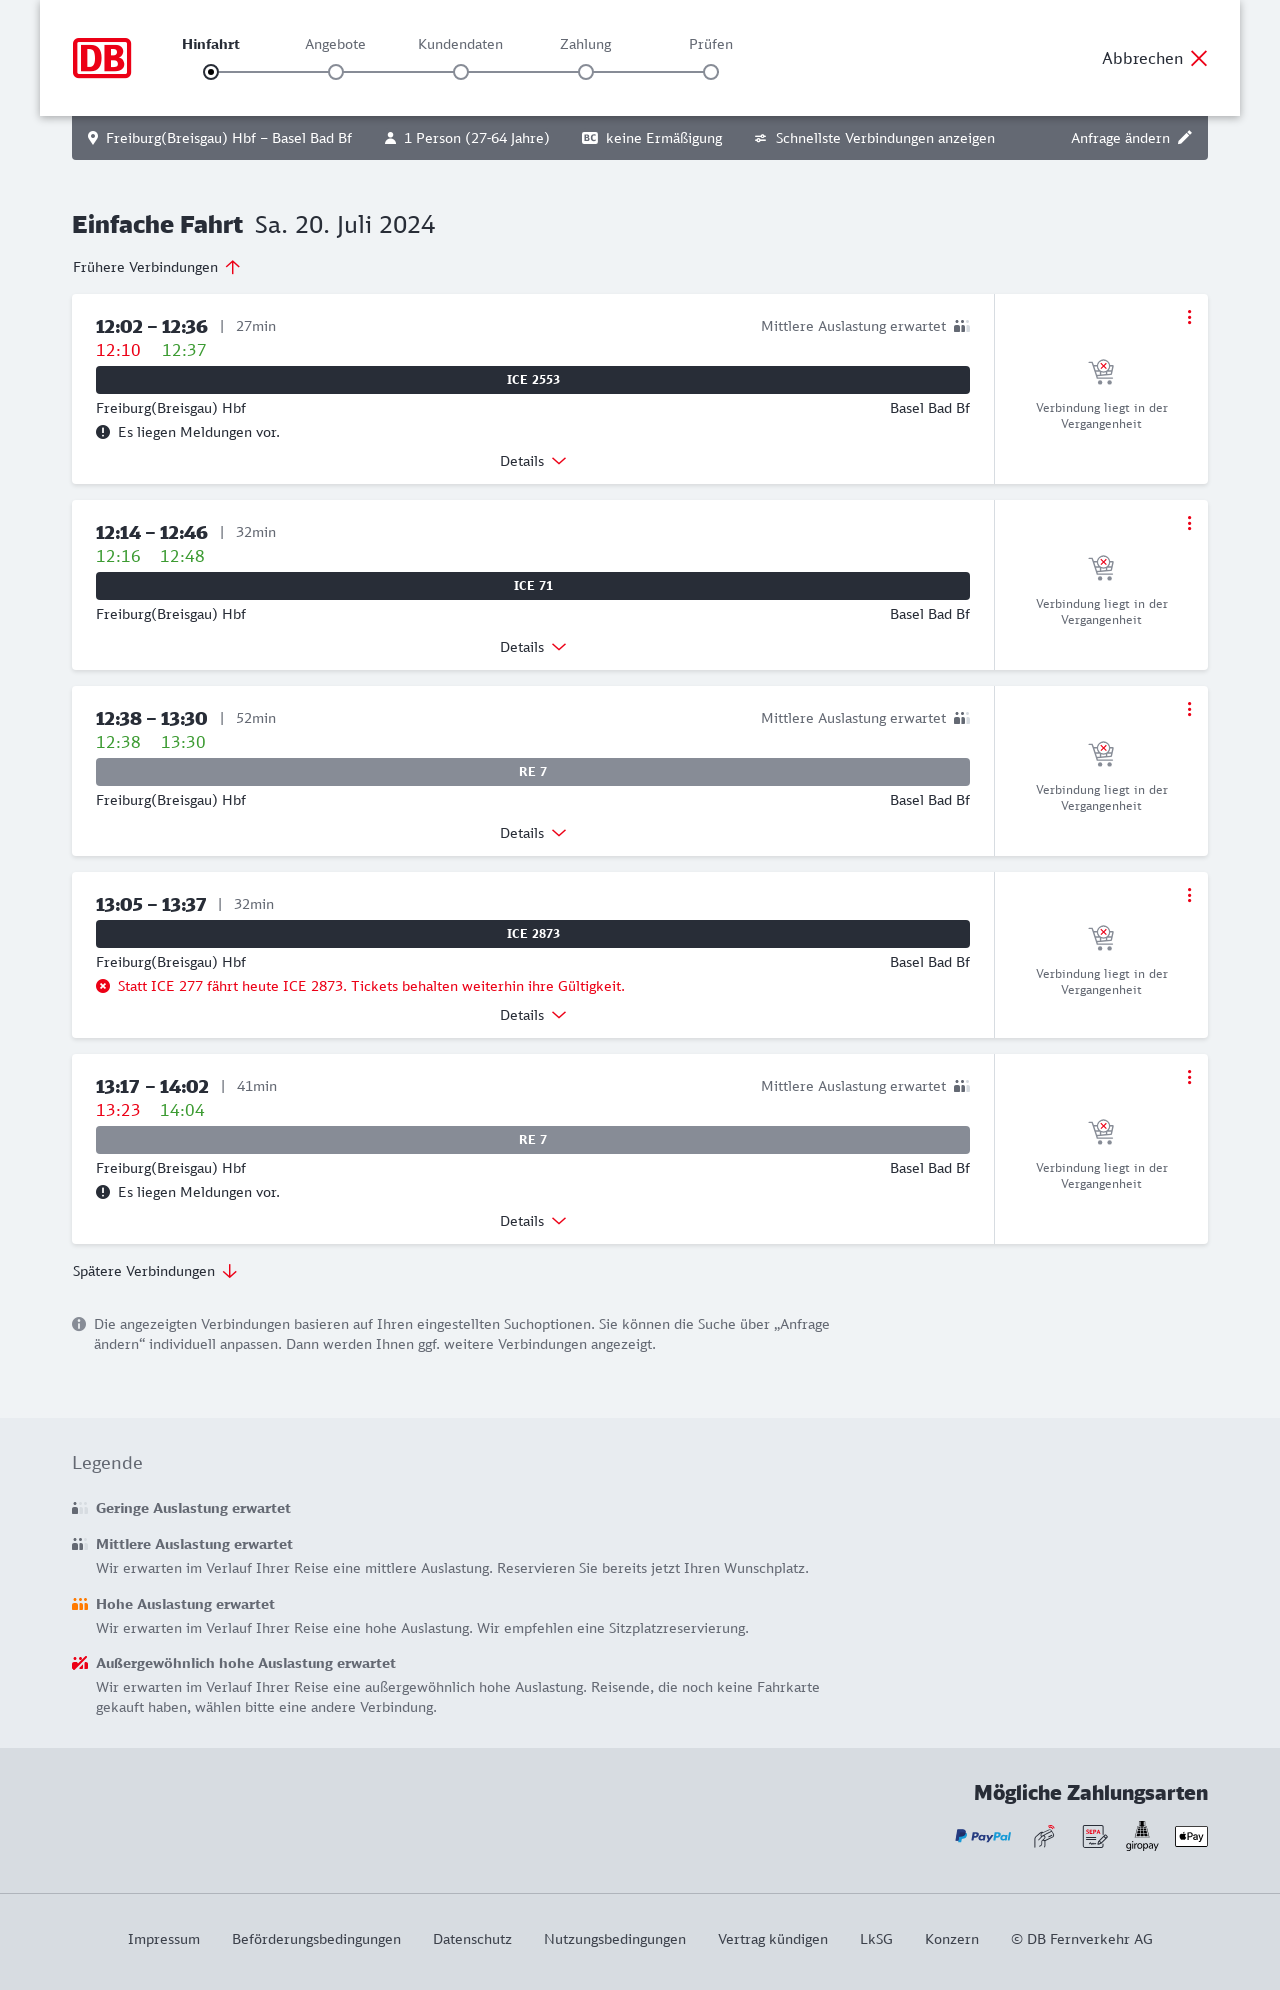Image resolution: width=1280 pixels, height=1990 pixels.
Task: Select the Hinfahrt step circle
Action: 211,72
